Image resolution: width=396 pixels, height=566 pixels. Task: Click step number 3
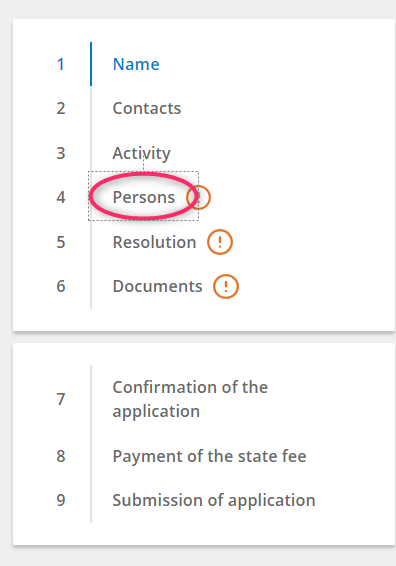pyautogui.click(x=61, y=153)
